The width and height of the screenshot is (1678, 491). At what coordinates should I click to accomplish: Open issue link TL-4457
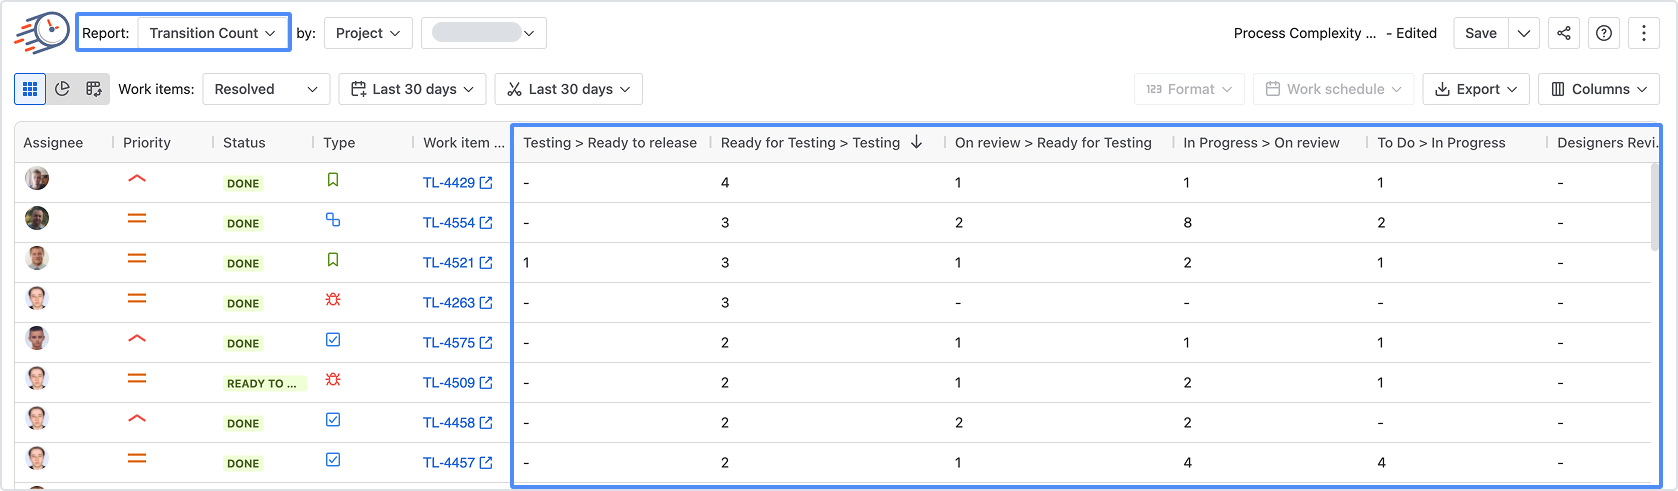point(449,463)
